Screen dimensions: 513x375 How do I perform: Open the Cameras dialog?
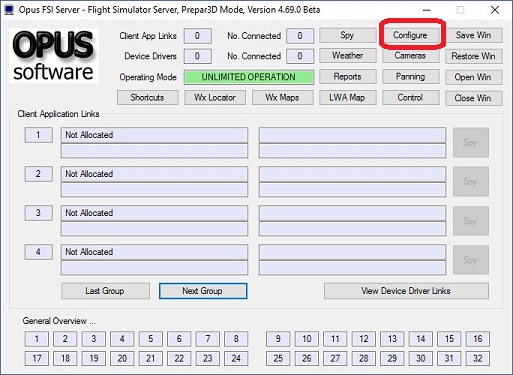click(410, 56)
